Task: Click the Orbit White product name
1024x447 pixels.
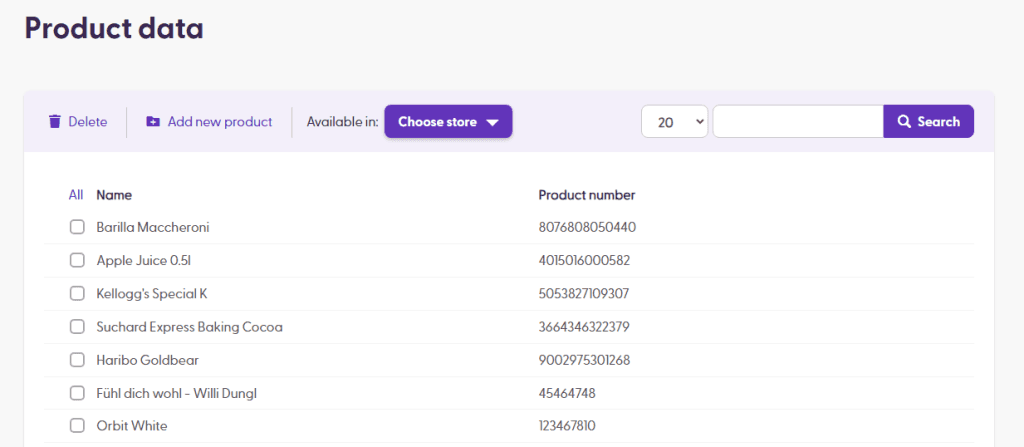Action: click(132, 426)
